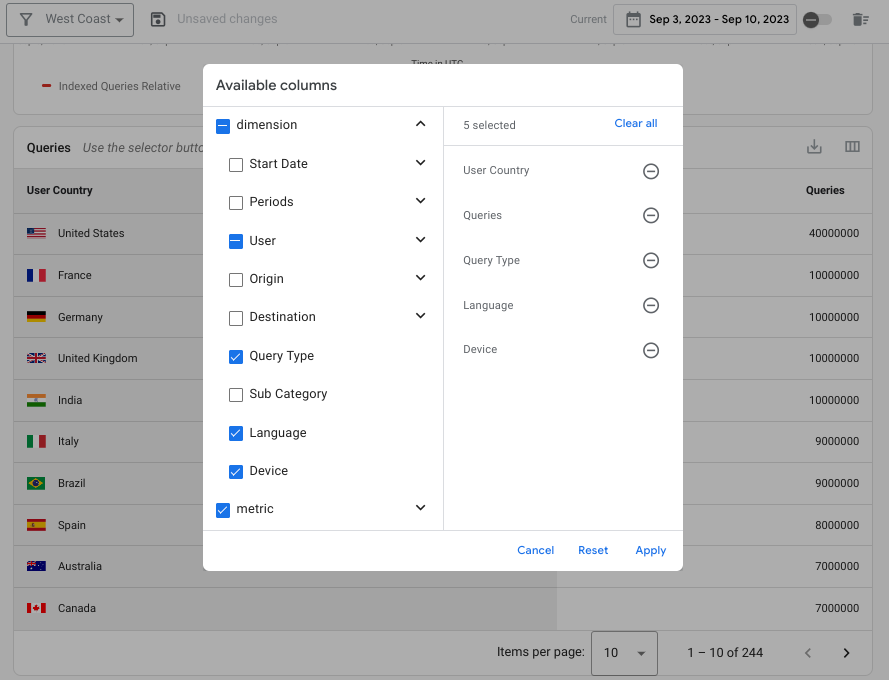
Task: Open the column selector icon
Action: (x=852, y=147)
